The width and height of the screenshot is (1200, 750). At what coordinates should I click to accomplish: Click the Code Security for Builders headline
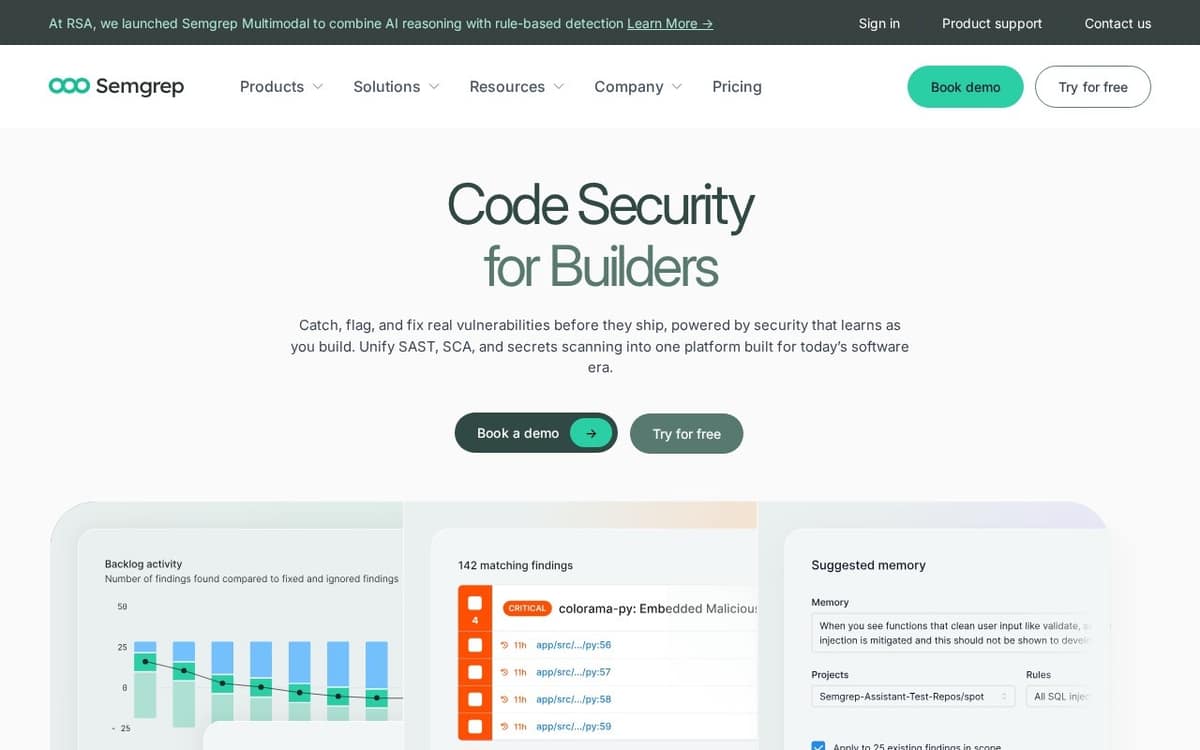[x=600, y=235]
